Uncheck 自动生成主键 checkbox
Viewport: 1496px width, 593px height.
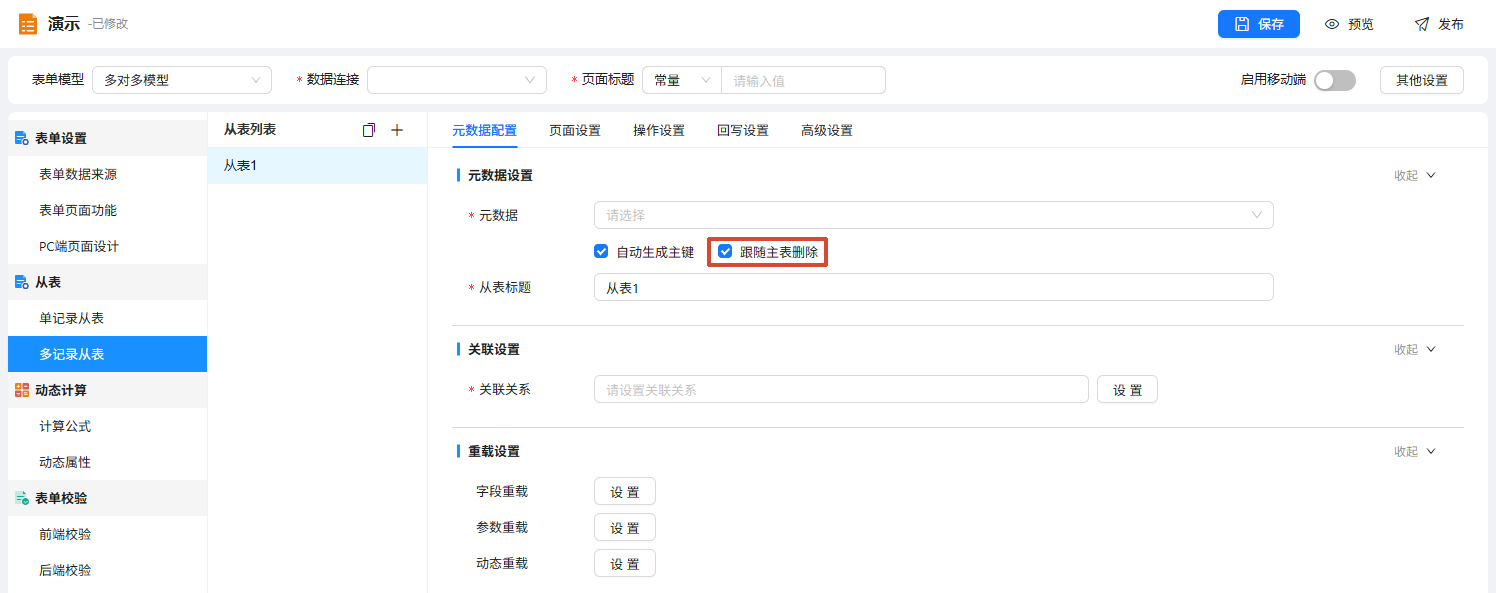click(x=601, y=252)
